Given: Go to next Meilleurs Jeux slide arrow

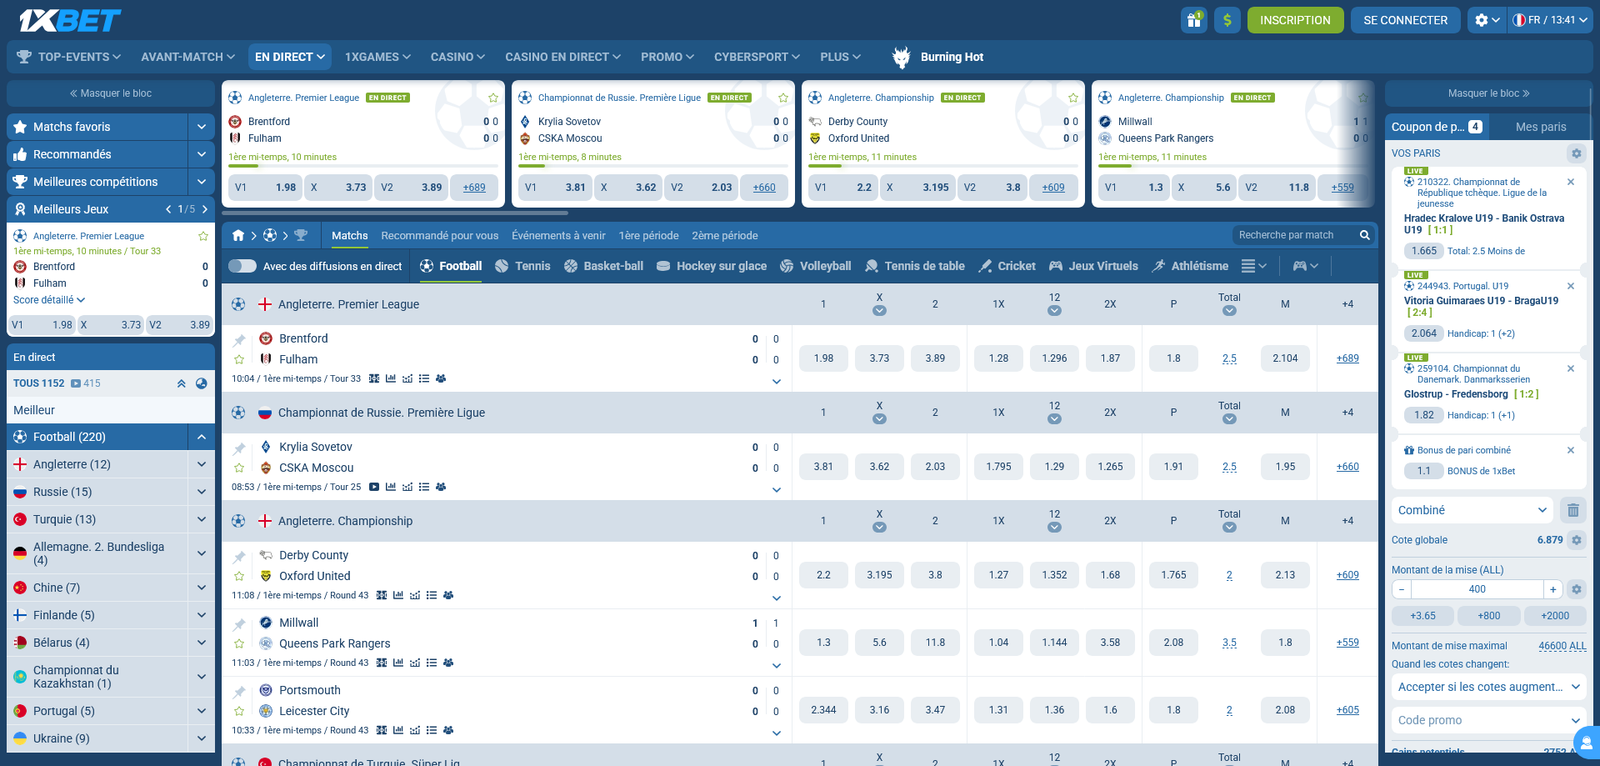Looking at the screenshot, I should [205, 209].
